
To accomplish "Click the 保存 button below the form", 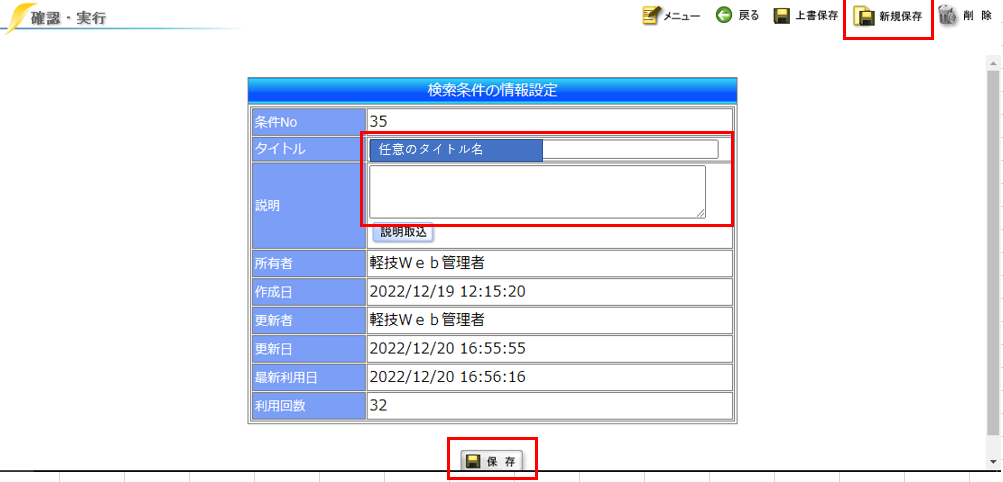I will tap(492, 461).
